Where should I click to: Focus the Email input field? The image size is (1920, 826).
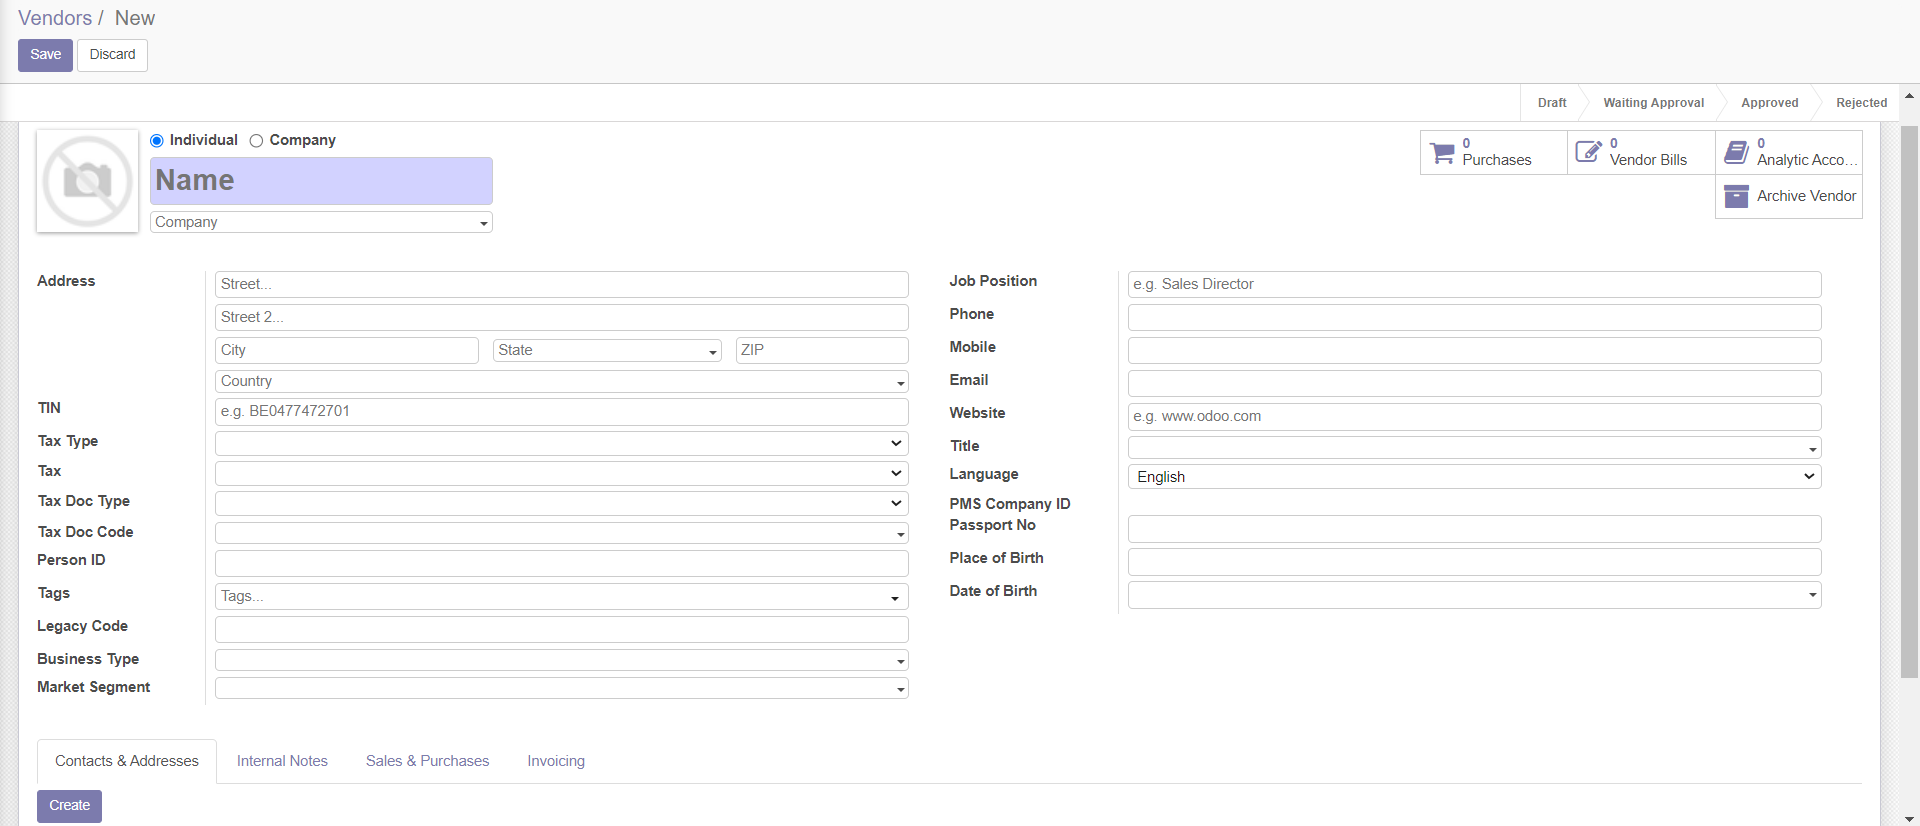click(x=1474, y=383)
